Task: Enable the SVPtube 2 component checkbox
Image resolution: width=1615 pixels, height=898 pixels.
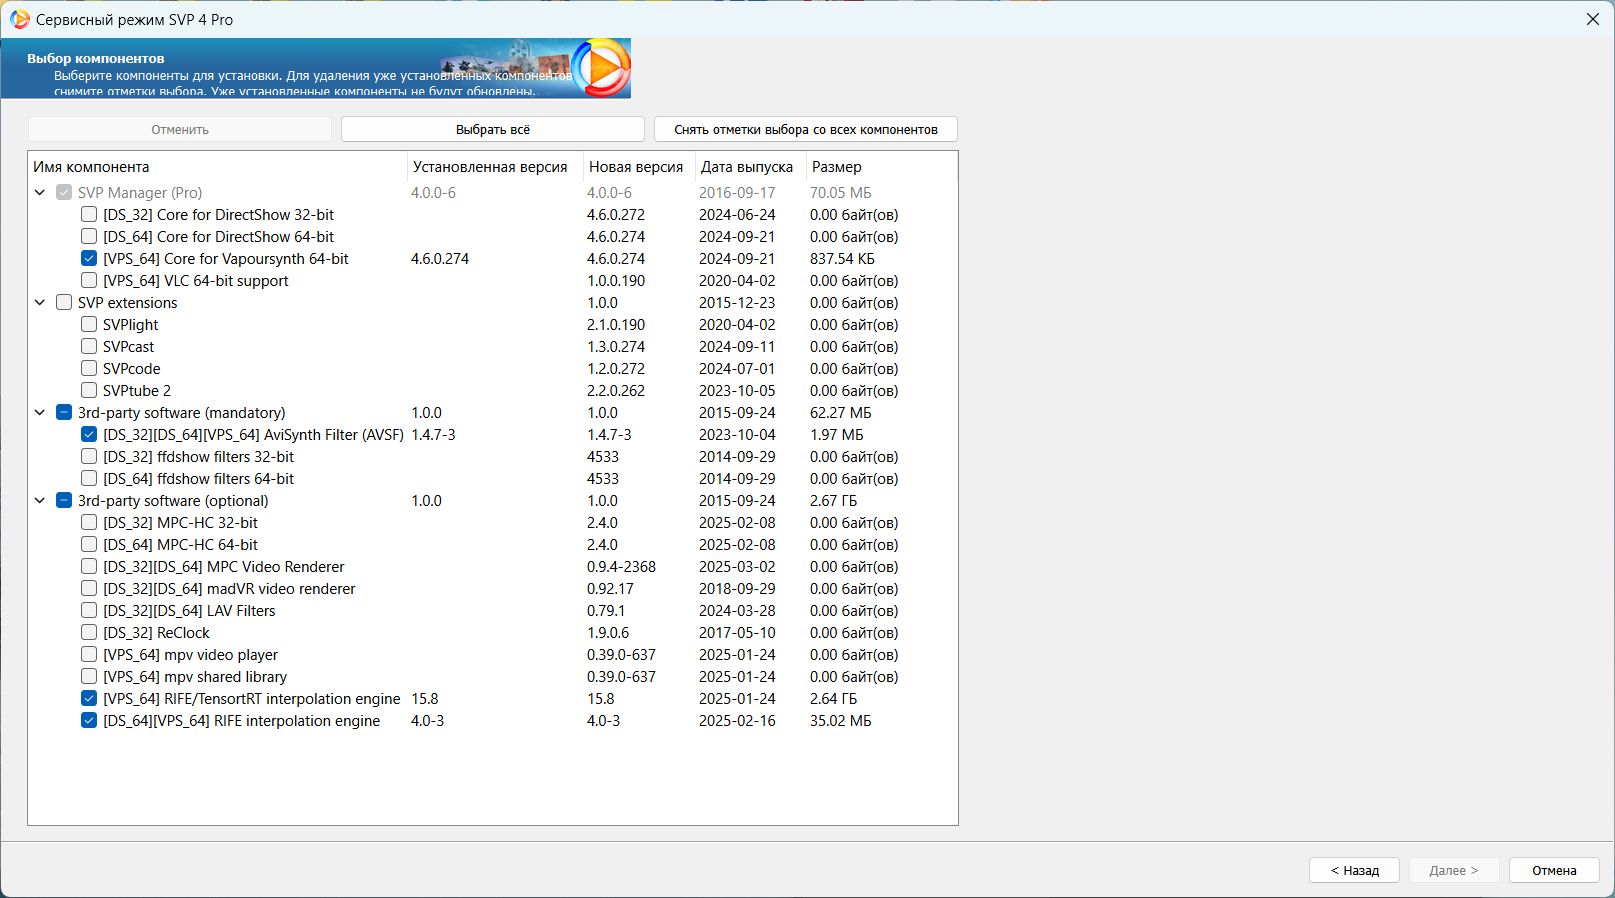Action: (89, 390)
